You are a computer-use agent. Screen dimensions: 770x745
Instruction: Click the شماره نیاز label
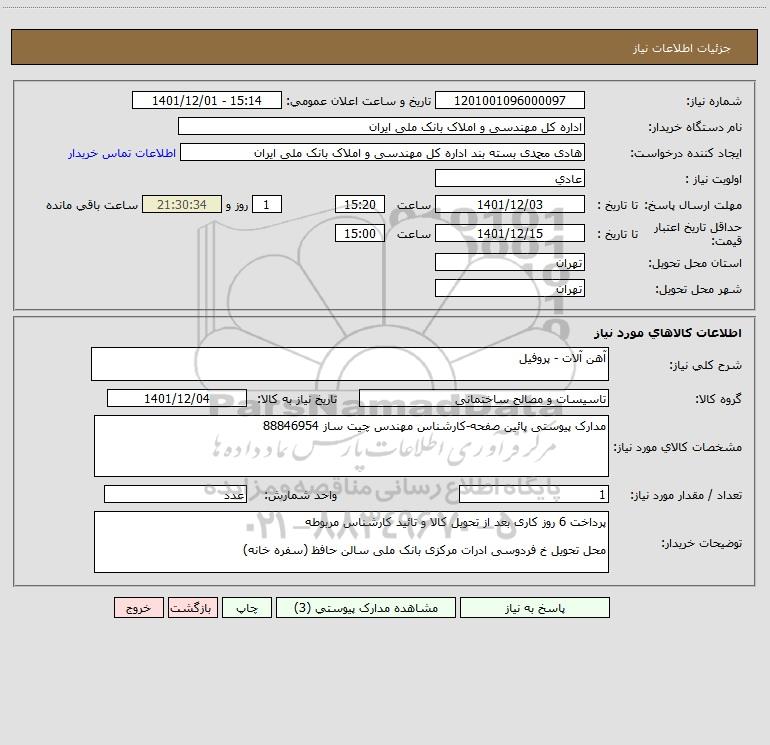[x=714, y=101]
